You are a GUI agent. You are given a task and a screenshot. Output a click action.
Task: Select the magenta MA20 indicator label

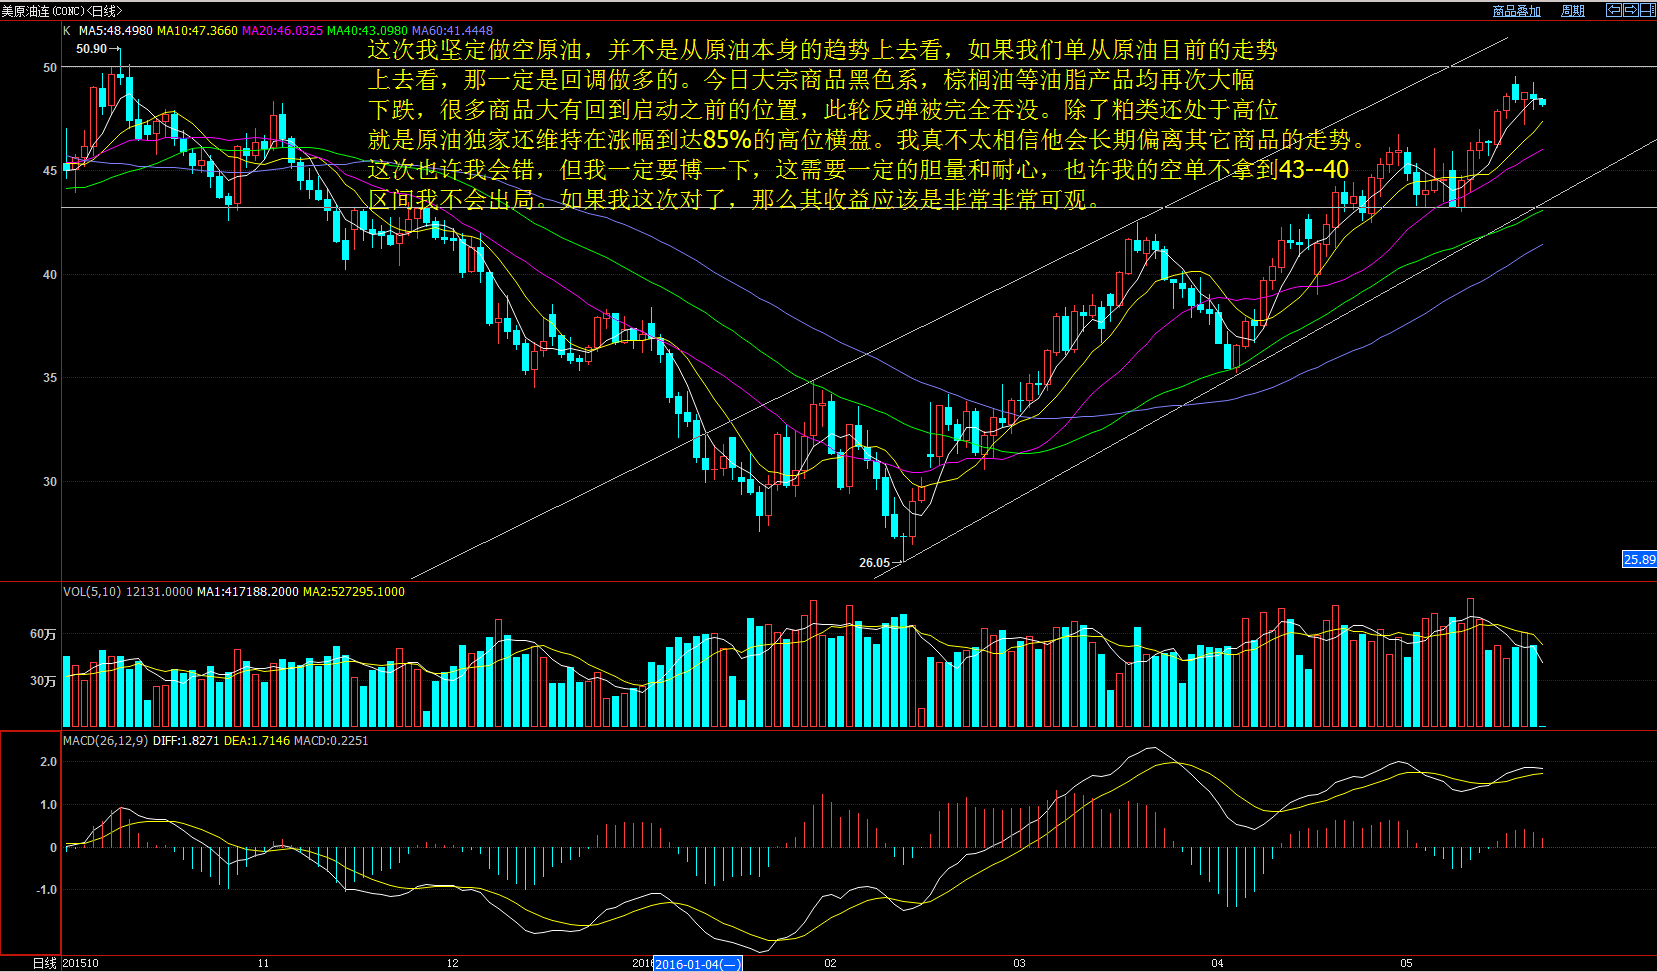282,31
